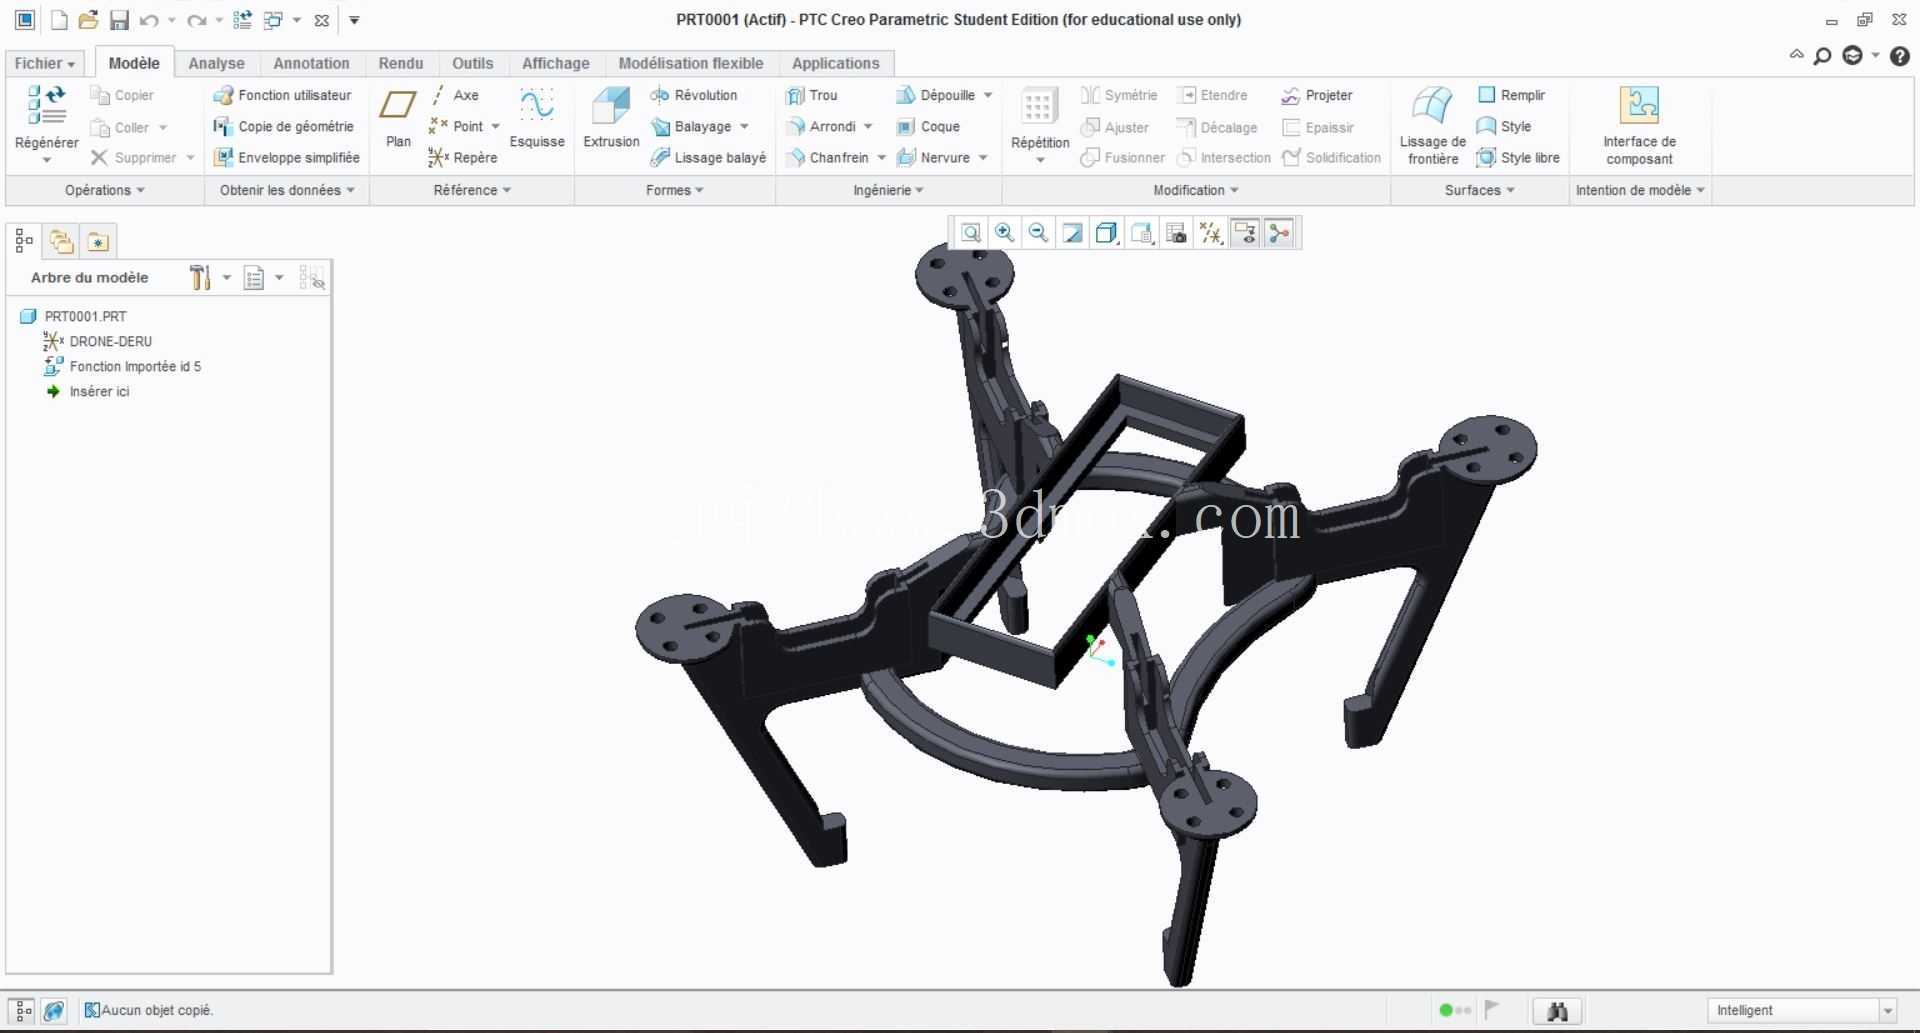The width and height of the screenshot is (1920, 1033).
Task: Open saved orientations list in graphics toolbar
Action: [x=1142, y=233]
